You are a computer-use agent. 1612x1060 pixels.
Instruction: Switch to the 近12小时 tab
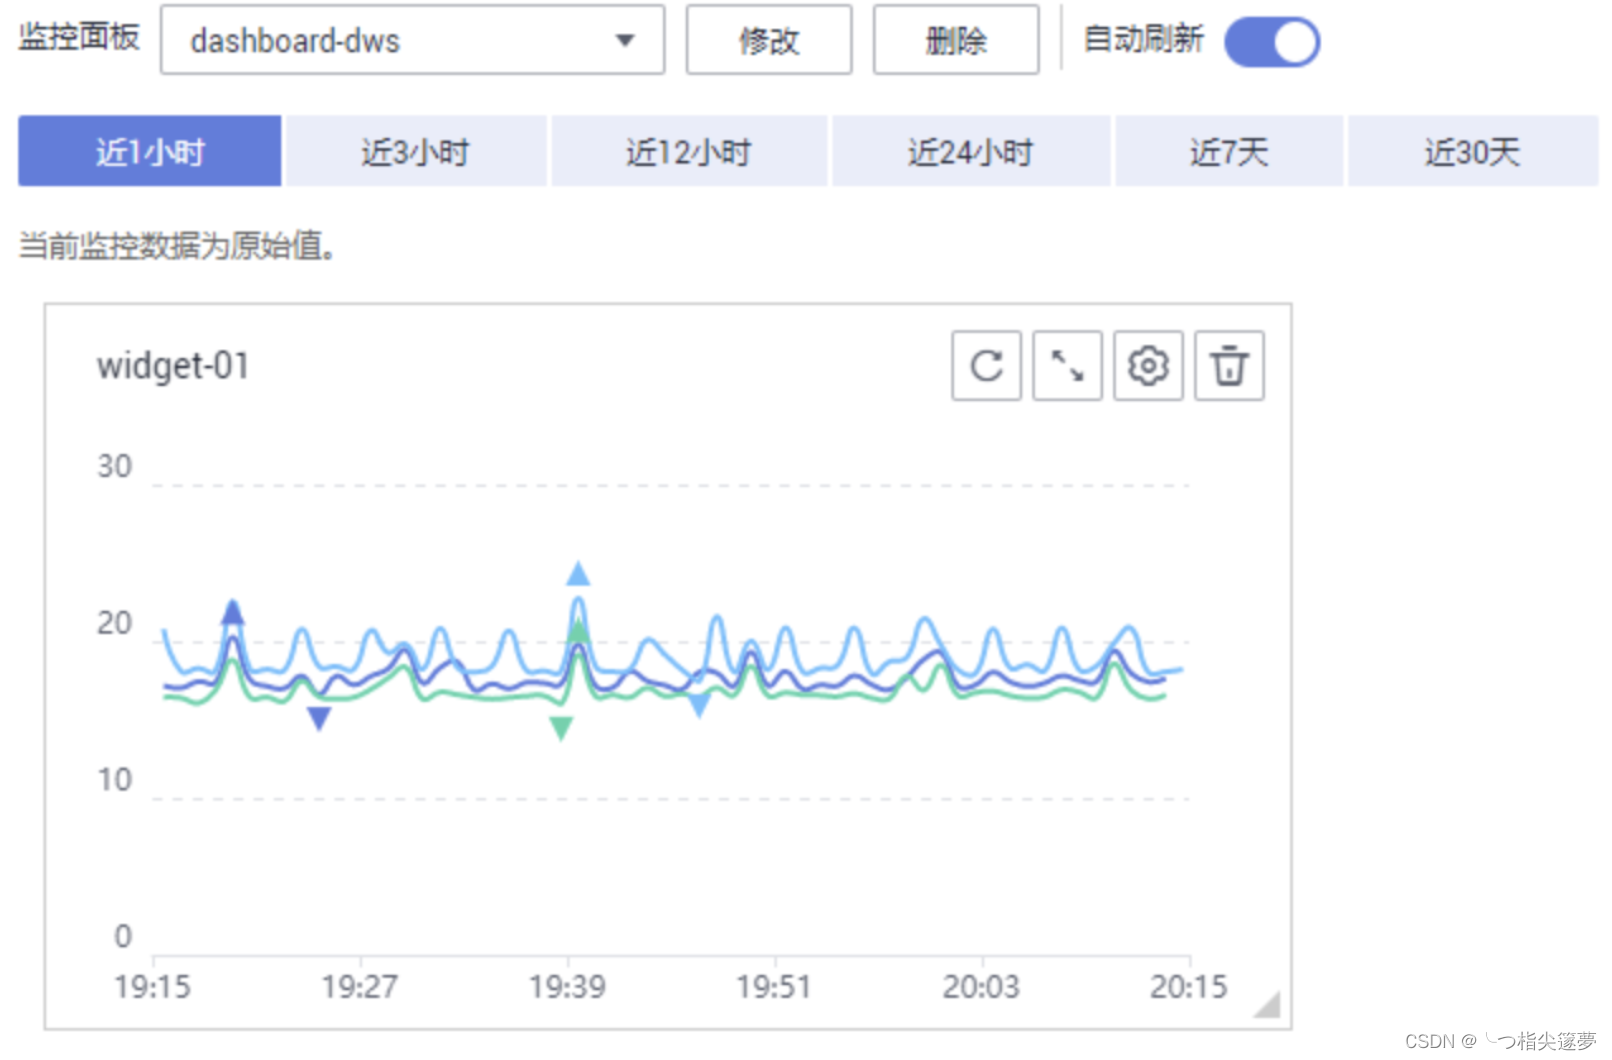(x=689, y=151)
